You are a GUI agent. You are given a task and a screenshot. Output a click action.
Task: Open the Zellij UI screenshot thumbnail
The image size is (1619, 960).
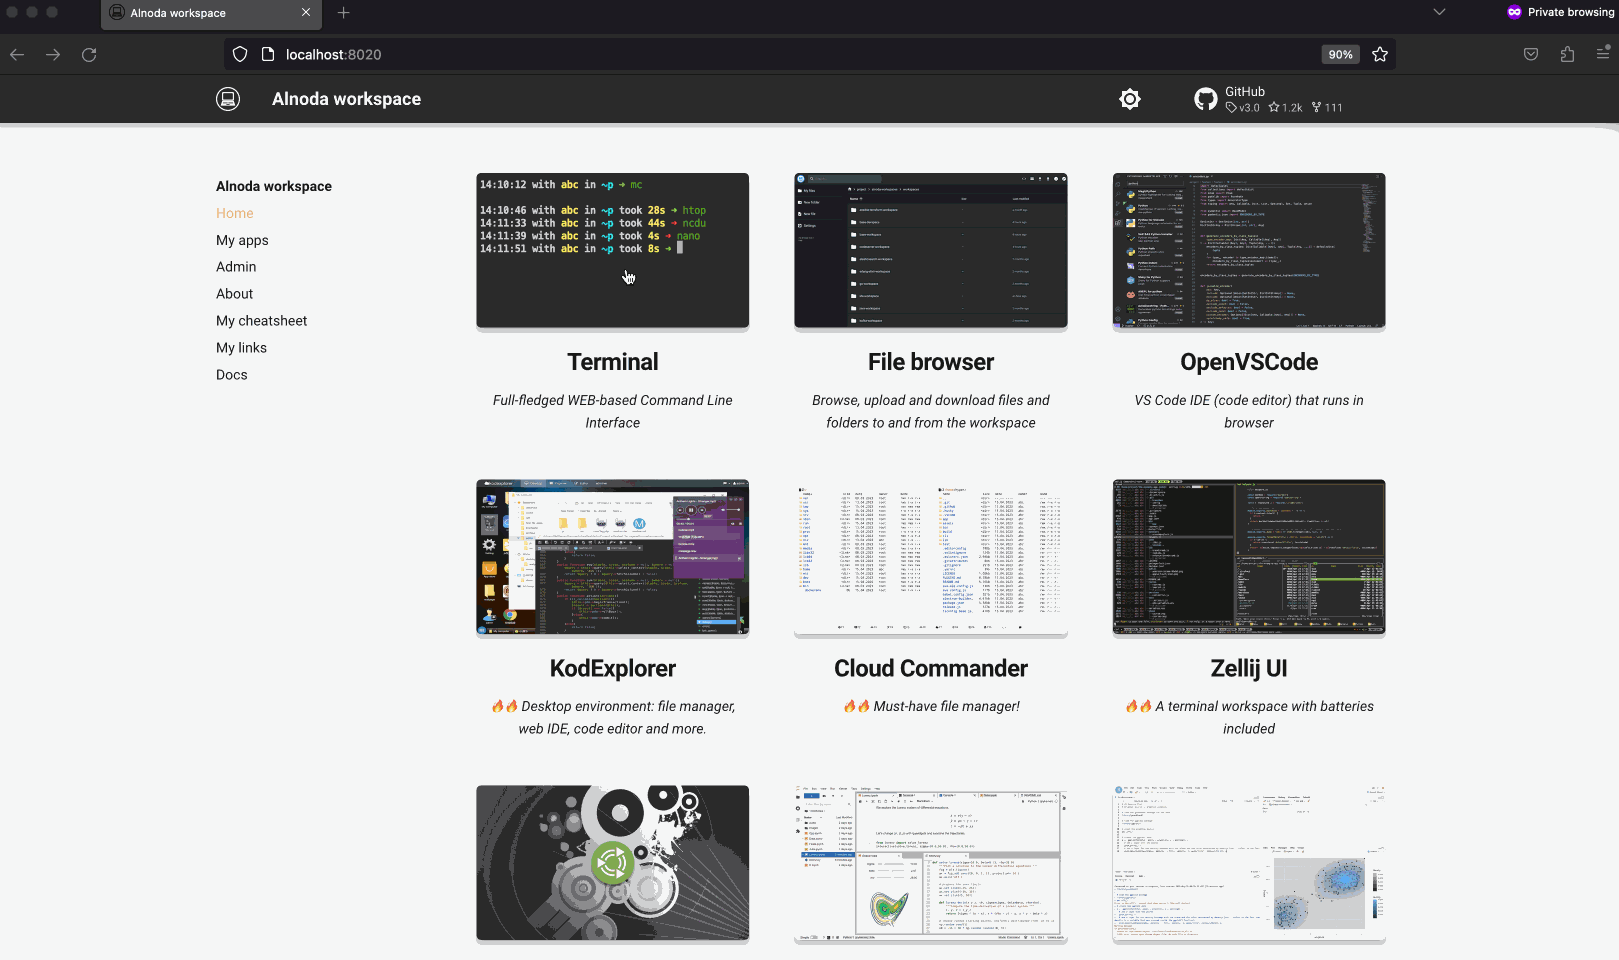point(1249,557)
